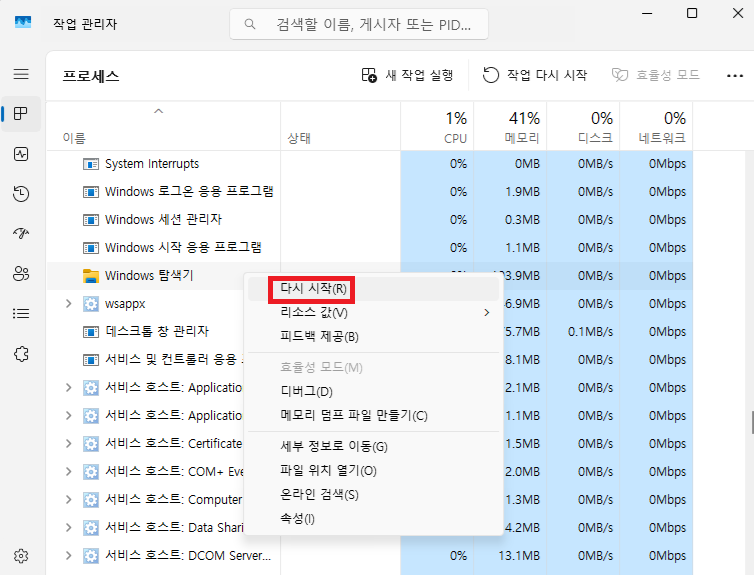The height and width of the screenshot is (575, 754).
Task: Focus the process search box
Action: (x=359, y=24)
